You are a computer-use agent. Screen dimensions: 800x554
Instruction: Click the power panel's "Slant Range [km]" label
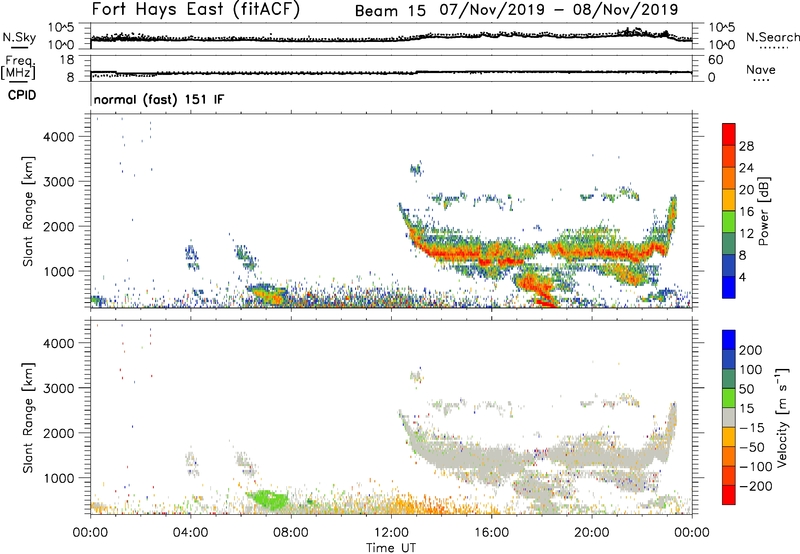click(28, 211)
